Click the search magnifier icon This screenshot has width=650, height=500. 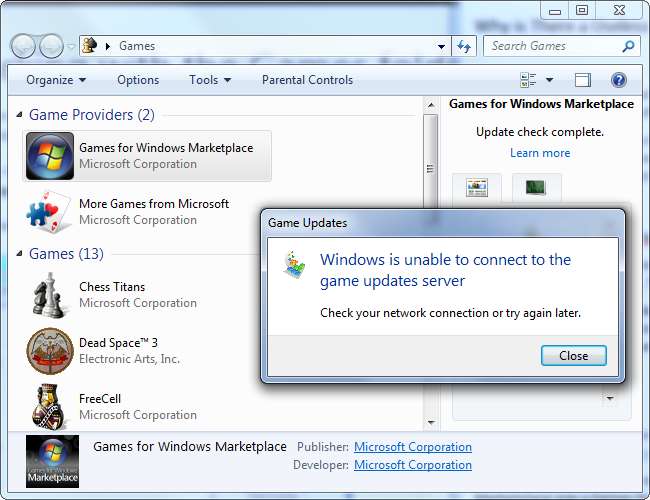[x=629, y=46]
